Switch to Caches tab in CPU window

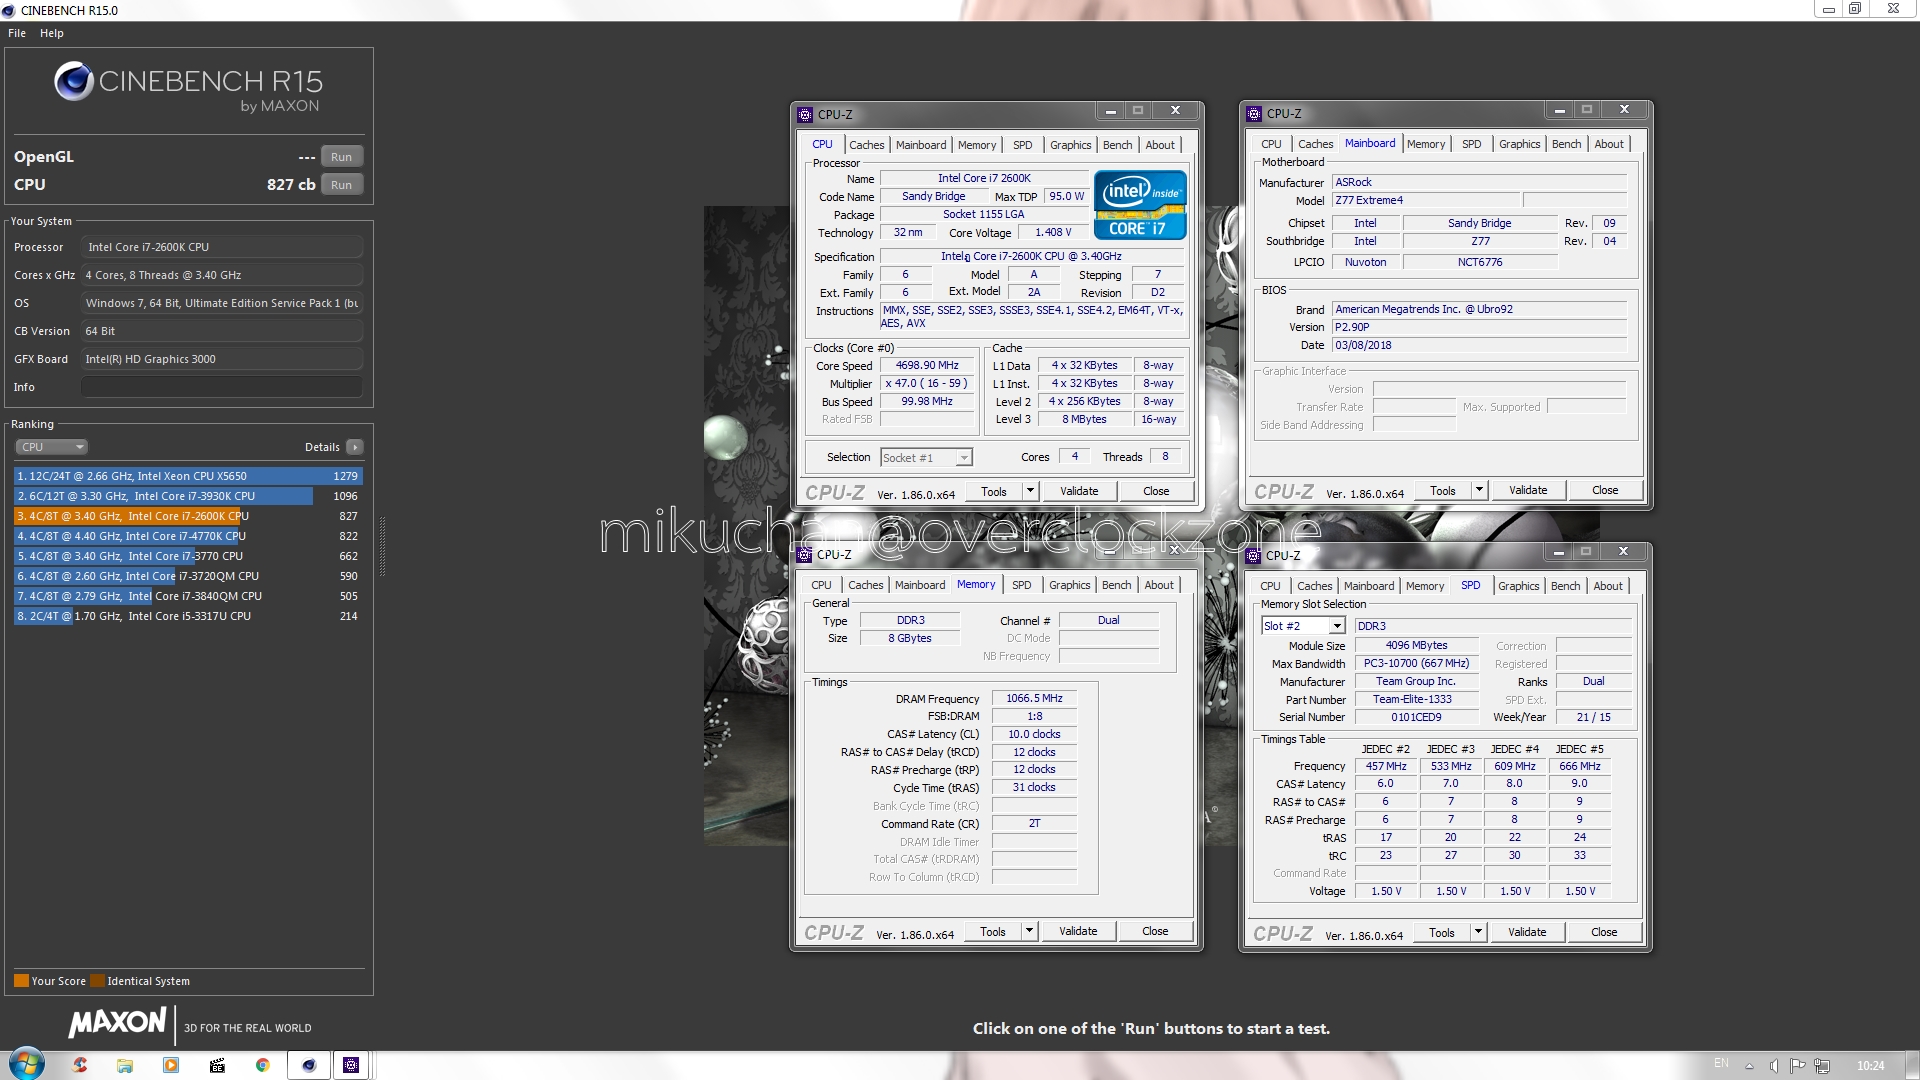pyautogui.click(x=866, y=145)
